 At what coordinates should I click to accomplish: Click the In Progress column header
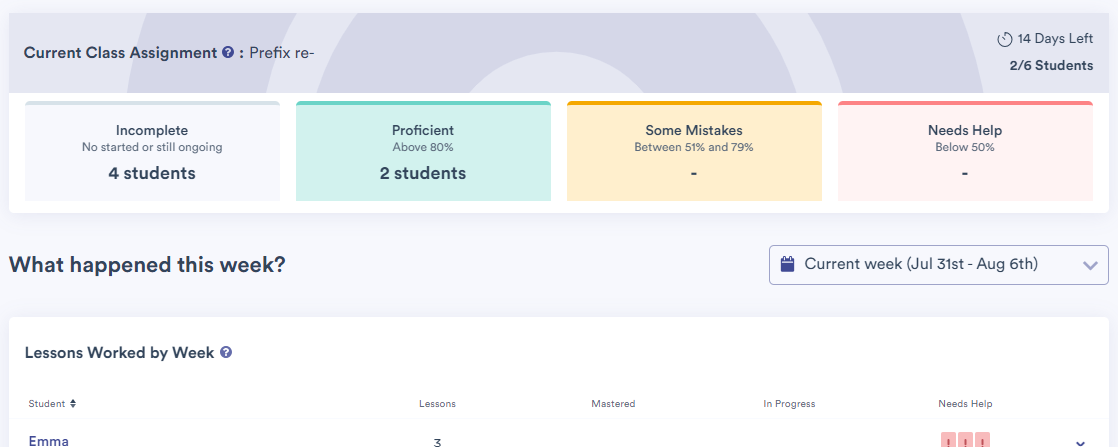(789, 404)
